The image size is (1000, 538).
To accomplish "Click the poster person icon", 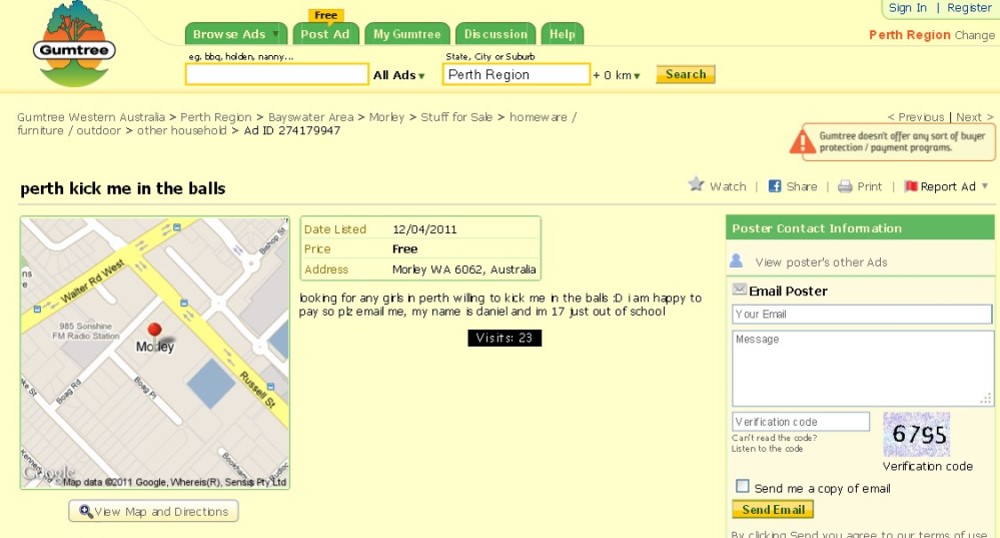I will point(736,261).
